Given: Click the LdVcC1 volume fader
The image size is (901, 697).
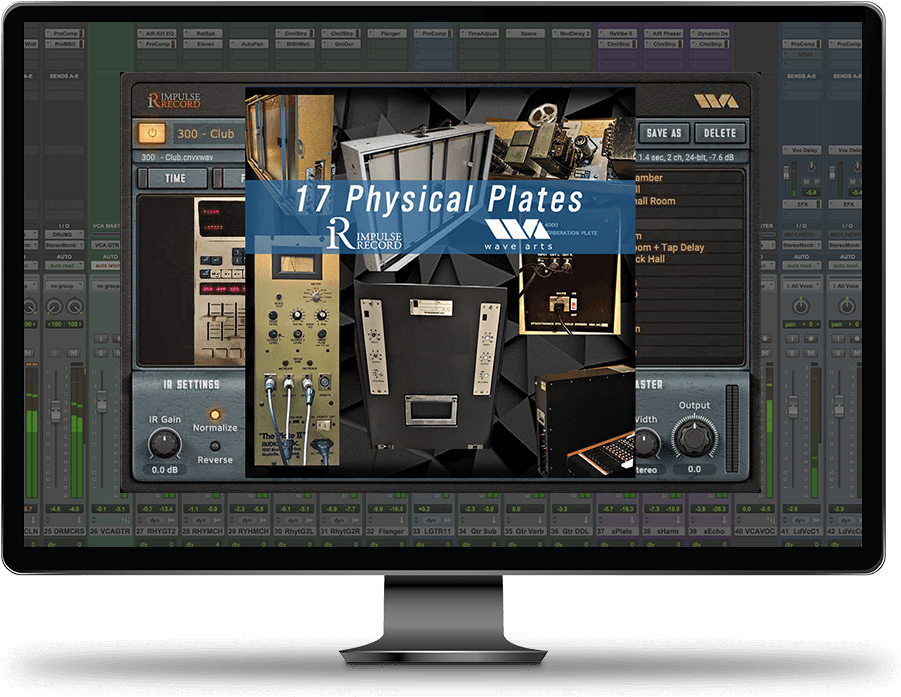Looking at the screenshot, I should 792,406.
